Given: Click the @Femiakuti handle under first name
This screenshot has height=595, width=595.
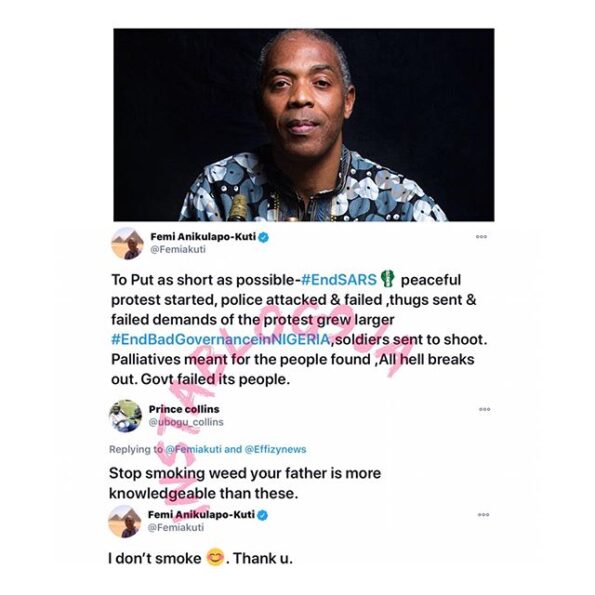Looking at the screenshot, I should pyautogui.click(x=178, y=249).
